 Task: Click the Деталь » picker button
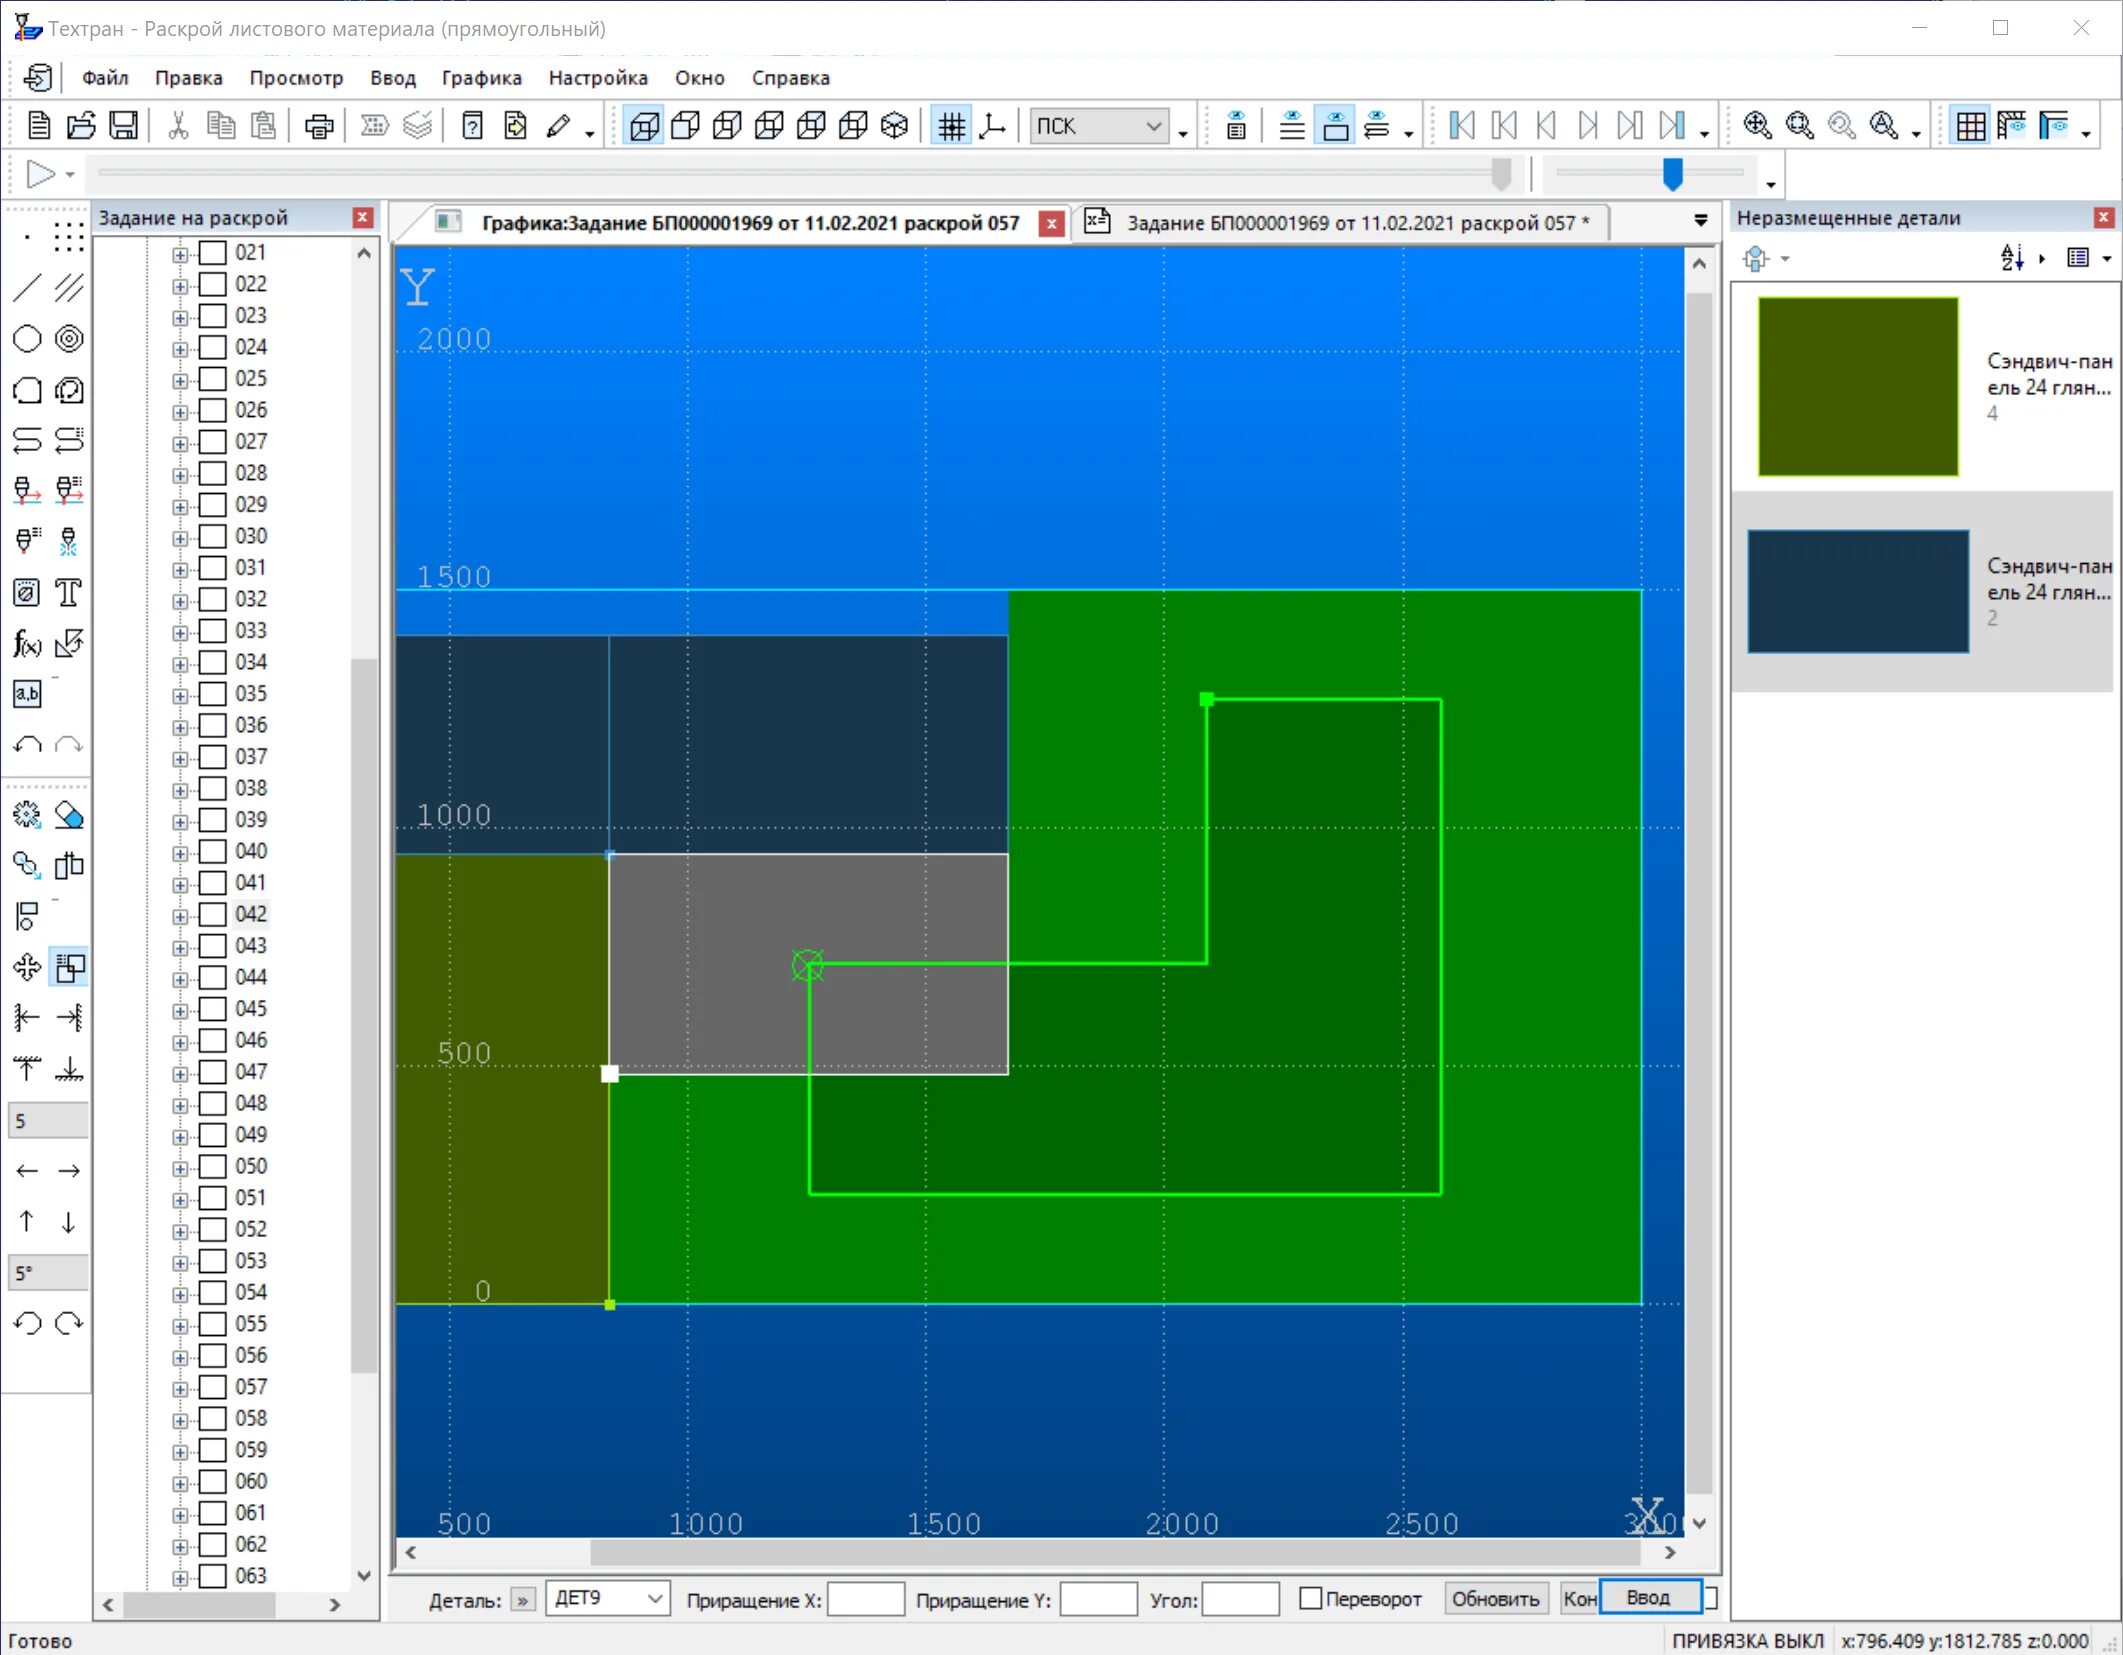tap(523, 1599)
